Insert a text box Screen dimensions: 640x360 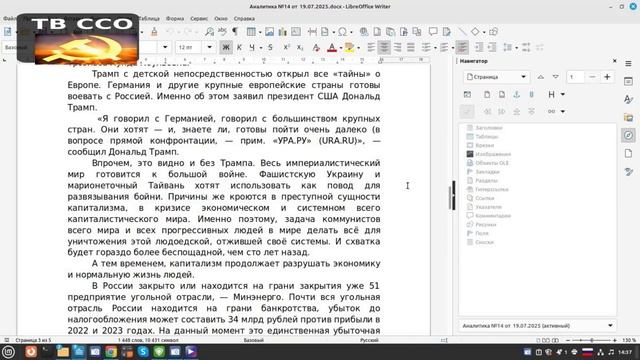click(296, 31)
